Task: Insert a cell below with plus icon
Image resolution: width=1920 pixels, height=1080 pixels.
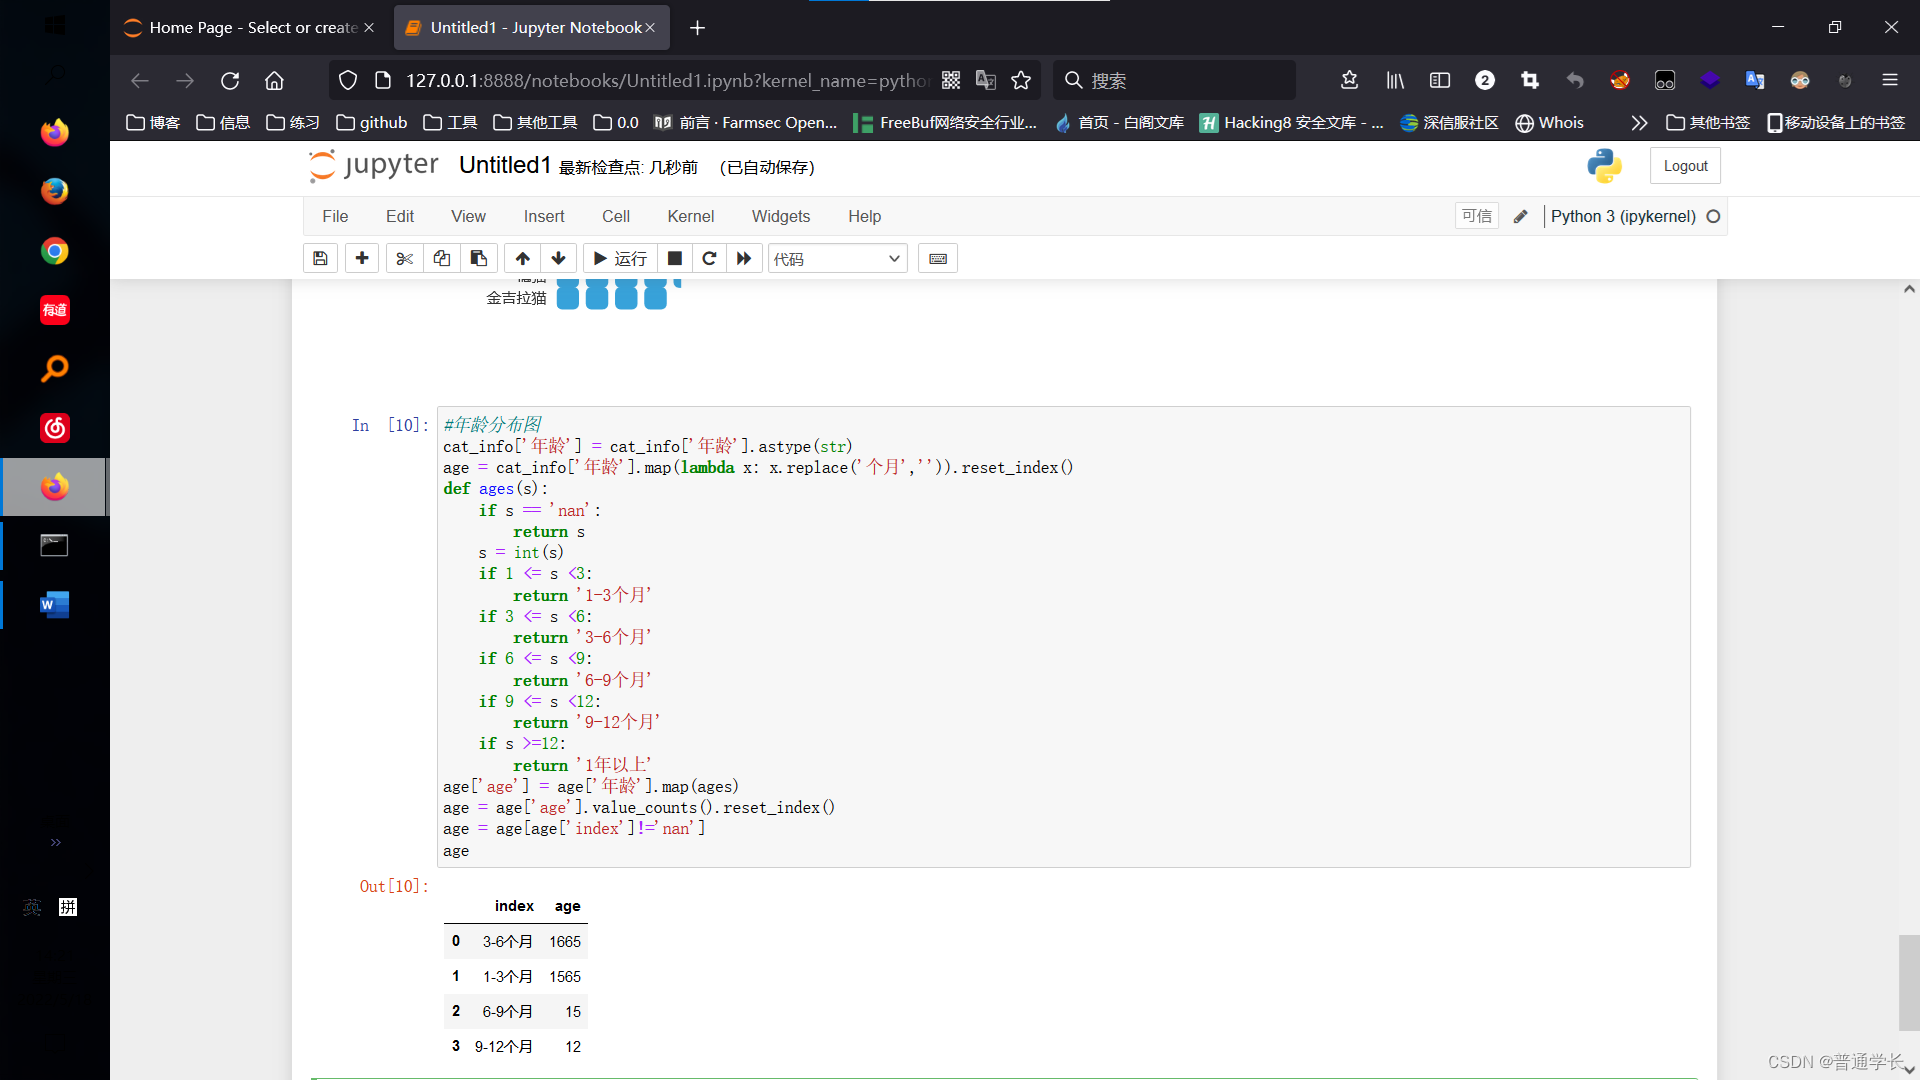Action: [362, 259]
